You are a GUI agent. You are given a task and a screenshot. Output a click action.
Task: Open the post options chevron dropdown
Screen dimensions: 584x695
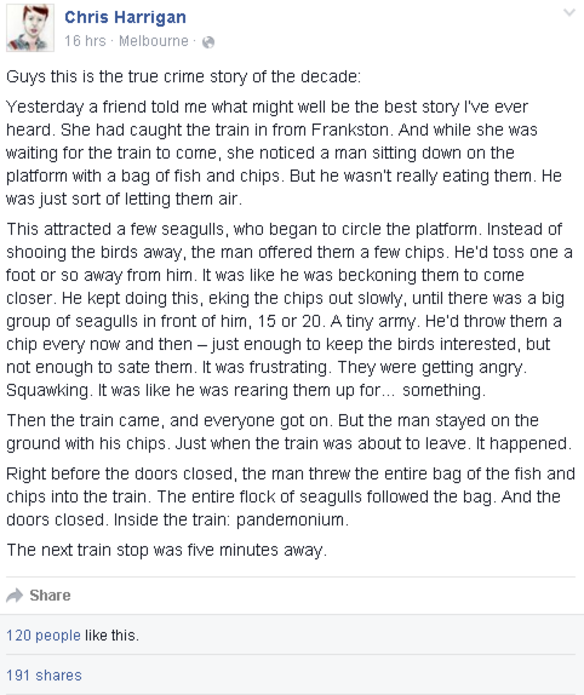(x=569, y=12)
